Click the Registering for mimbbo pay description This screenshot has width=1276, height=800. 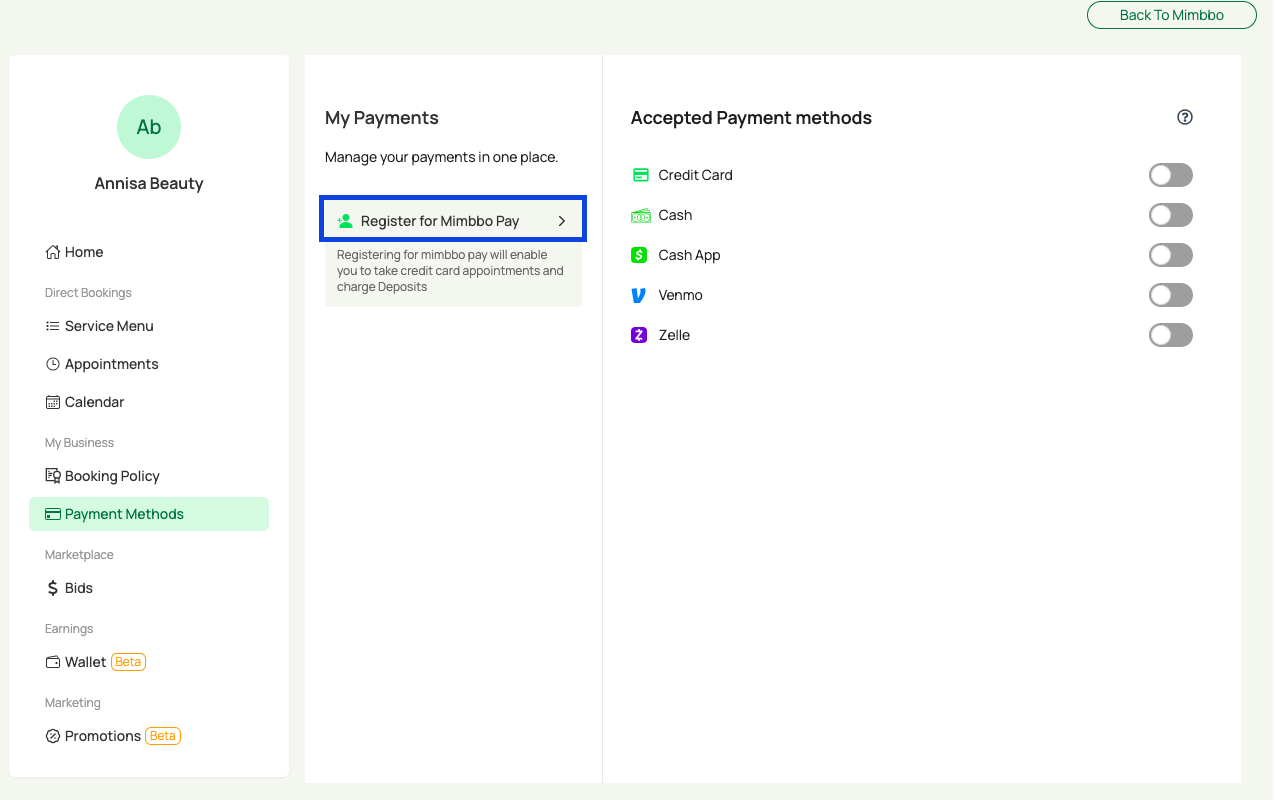tap(451, 271)
